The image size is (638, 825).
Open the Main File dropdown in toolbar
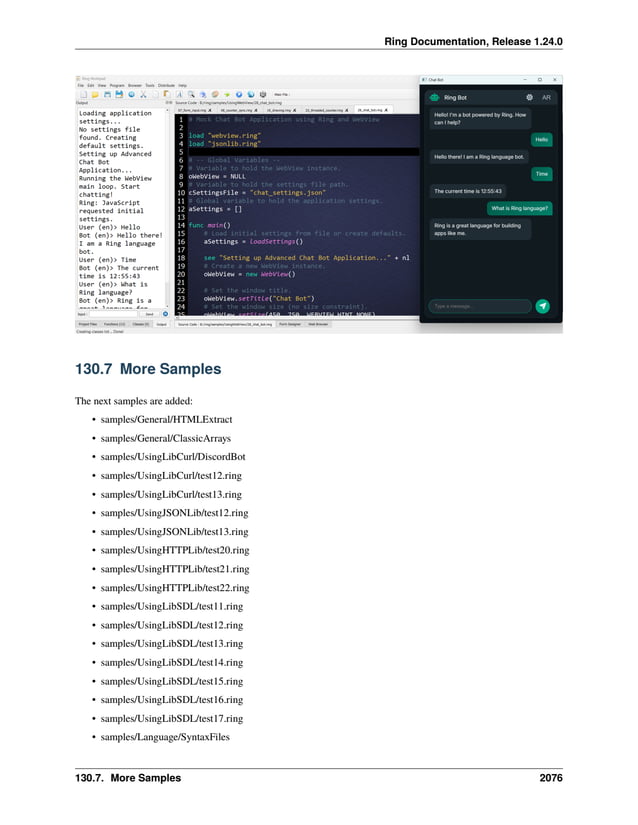tap(281, 94)
